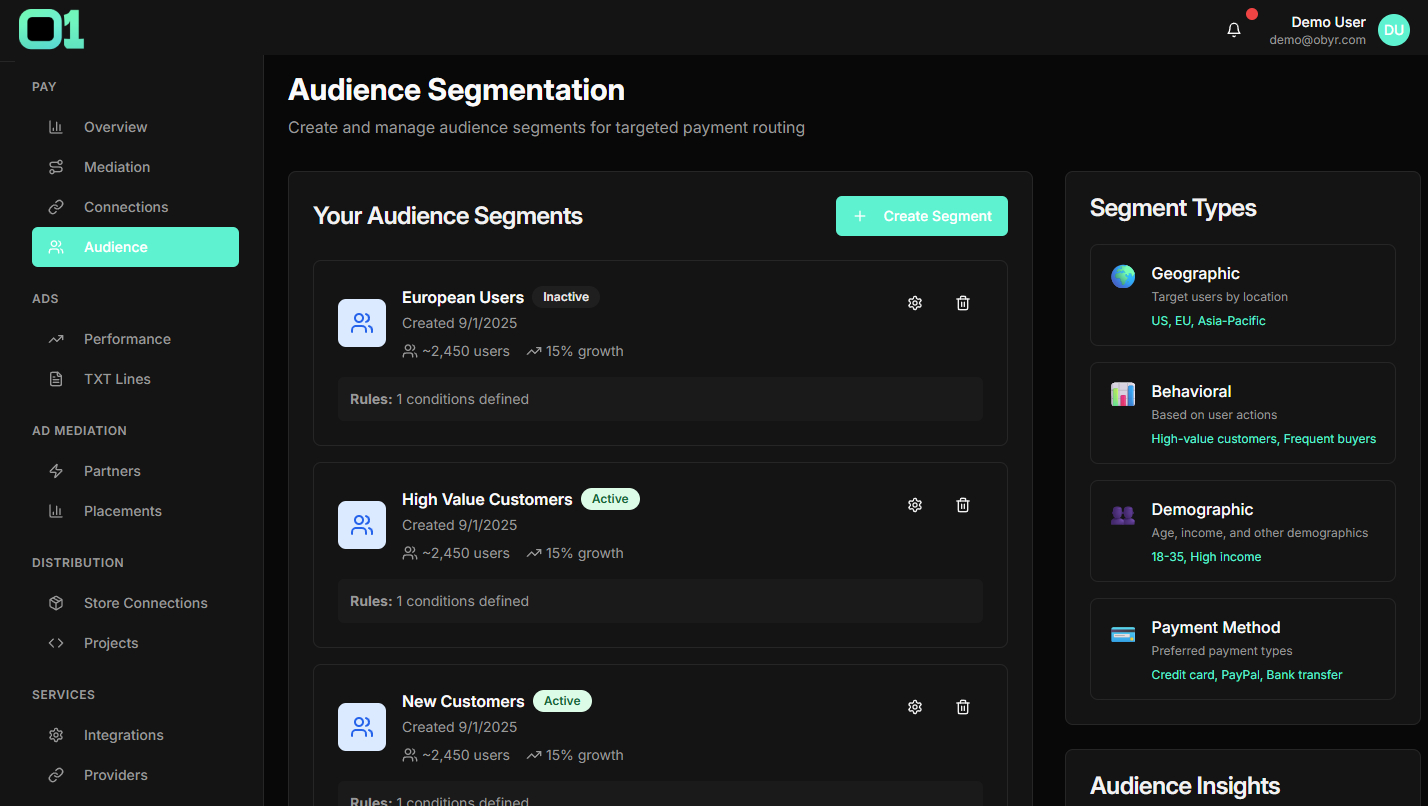The height and width of the screenshot is (806, 1428).
Task: Open settings gear for High Value Customers
Action: click(x=914, y=505)
